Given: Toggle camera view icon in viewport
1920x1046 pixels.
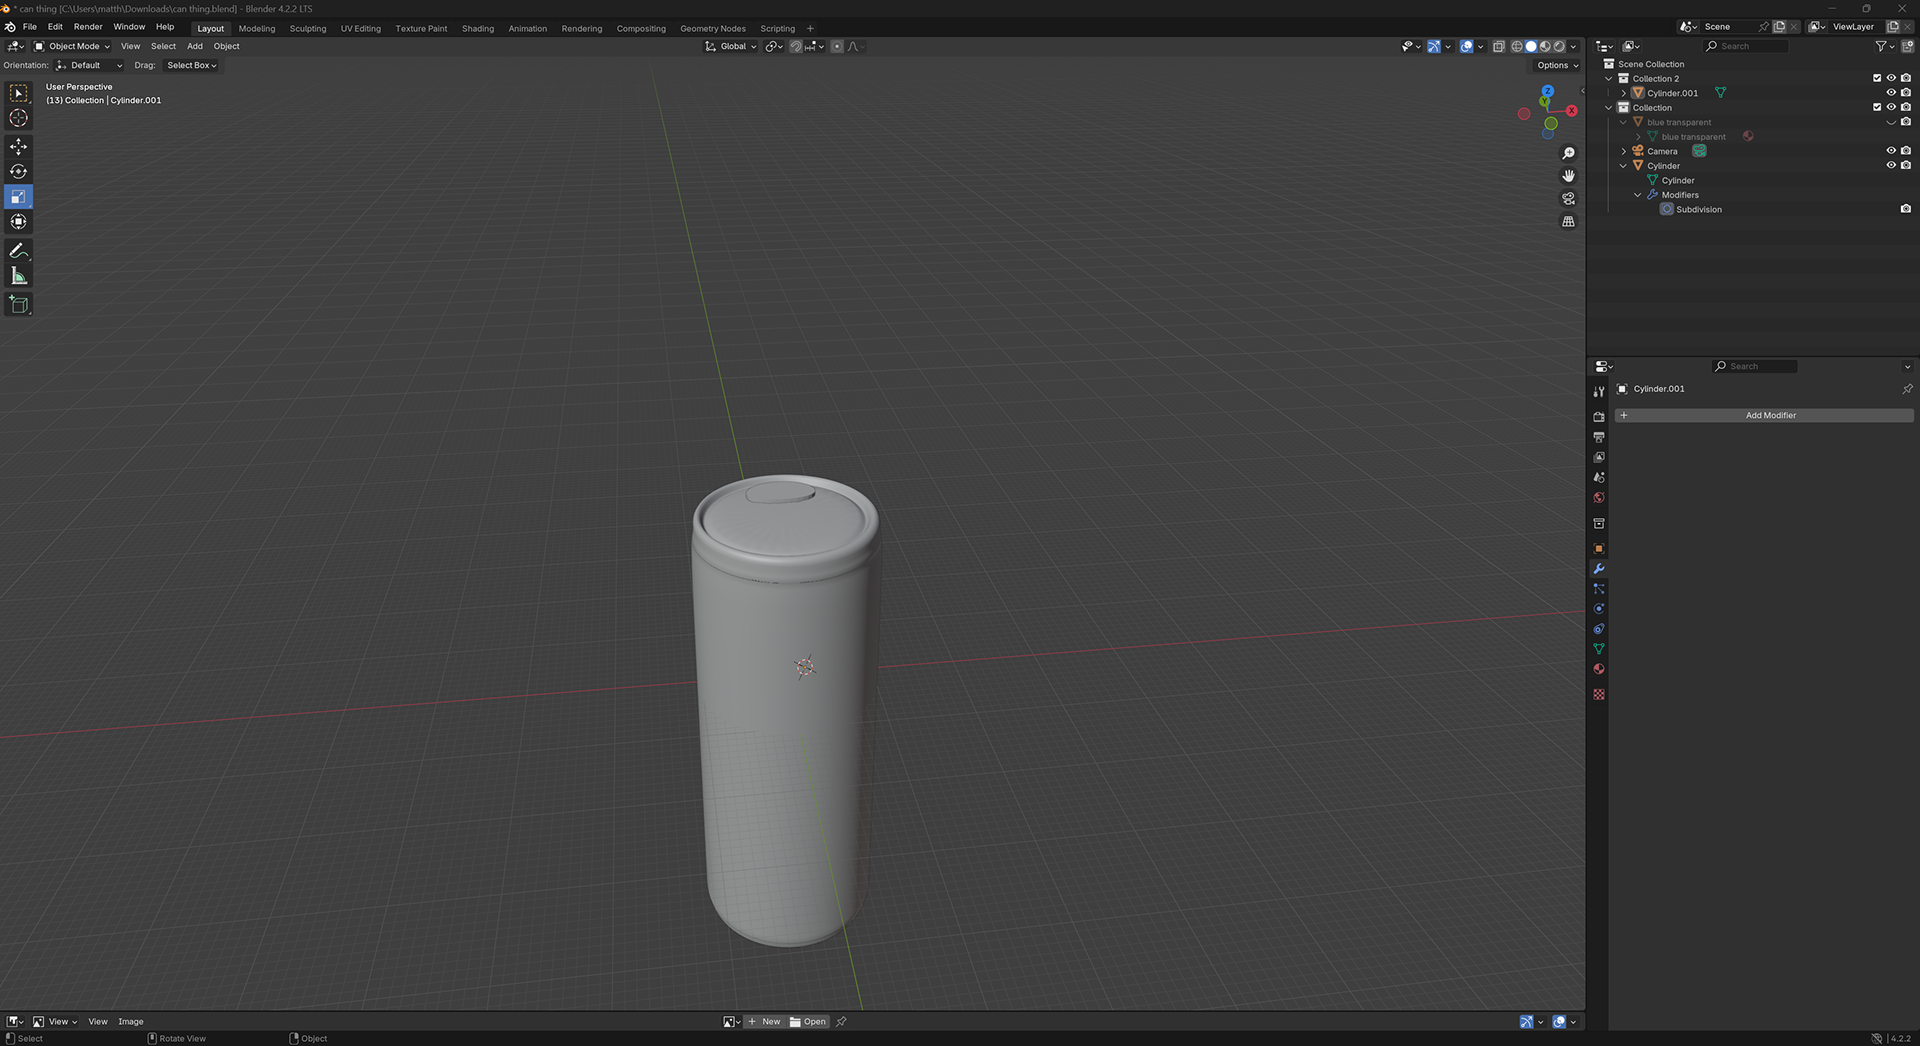Looking at the screenshot, I should 1568,199.
